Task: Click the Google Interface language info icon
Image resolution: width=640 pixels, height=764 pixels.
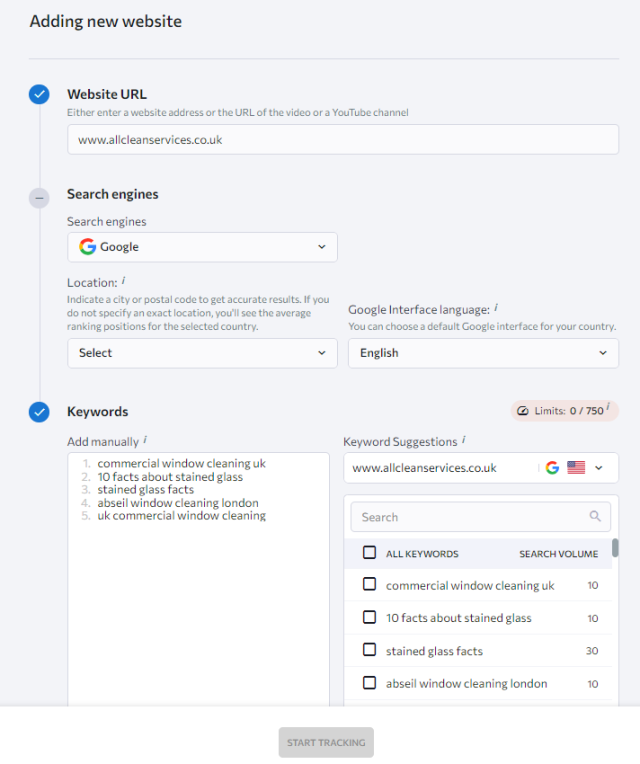Action: click(496, 309)
